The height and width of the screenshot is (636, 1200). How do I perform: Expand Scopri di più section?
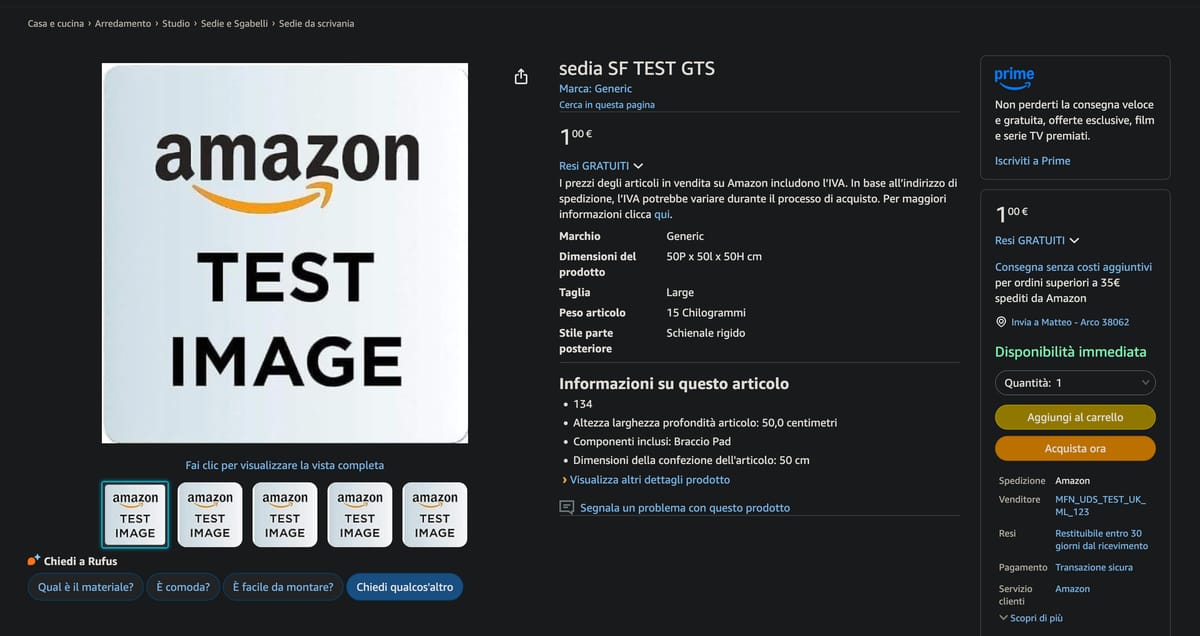(1030, 618)
